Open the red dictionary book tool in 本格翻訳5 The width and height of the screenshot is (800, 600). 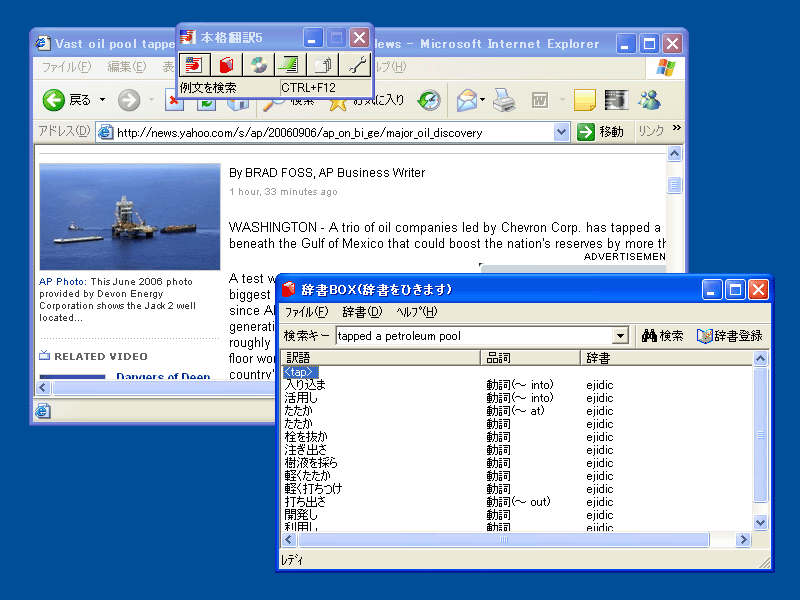coord(226,65)
